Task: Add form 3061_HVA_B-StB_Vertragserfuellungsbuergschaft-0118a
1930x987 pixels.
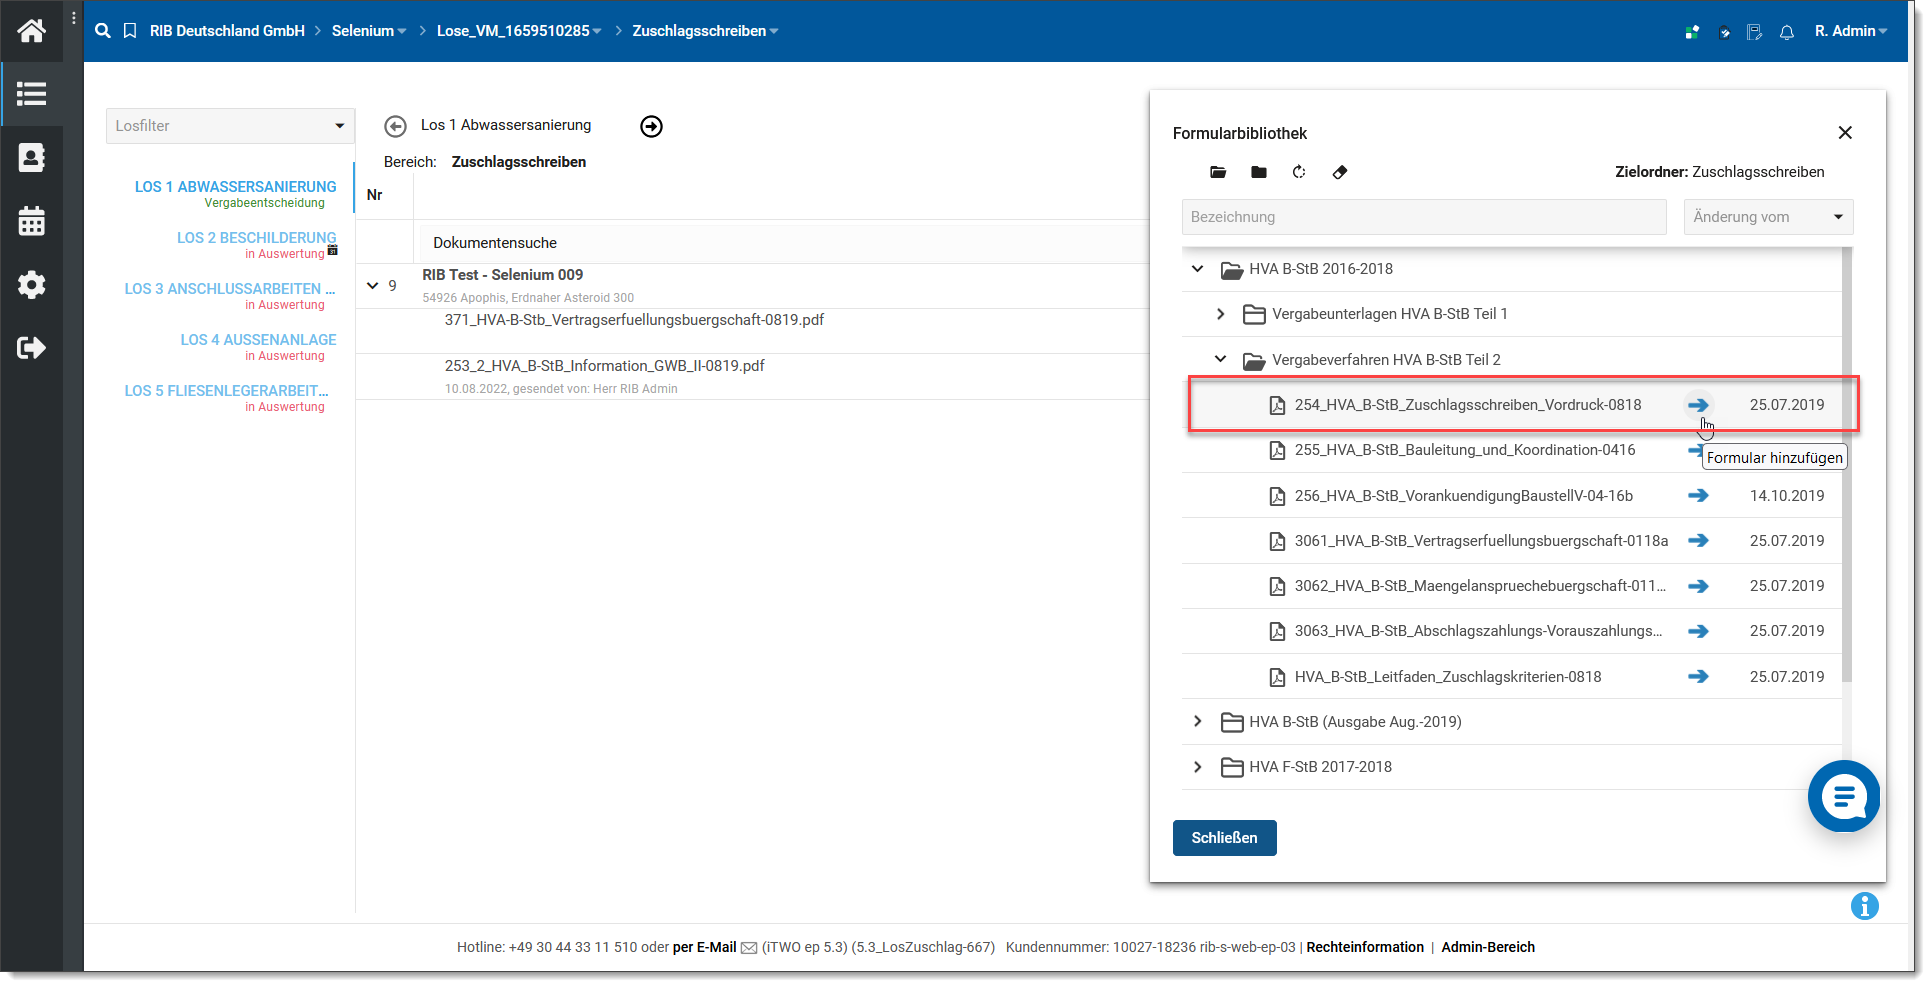Action: tap(1698, 541)
